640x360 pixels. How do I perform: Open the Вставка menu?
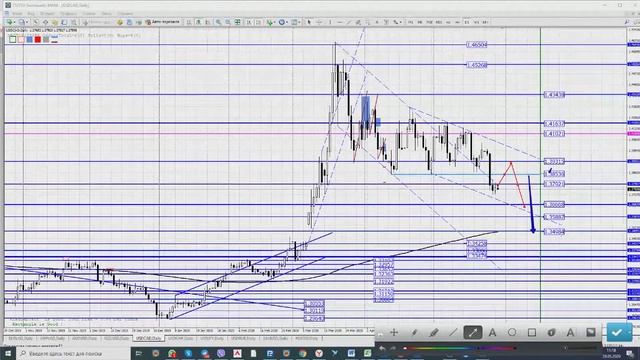pyautogui.click(x=47, y=13)
